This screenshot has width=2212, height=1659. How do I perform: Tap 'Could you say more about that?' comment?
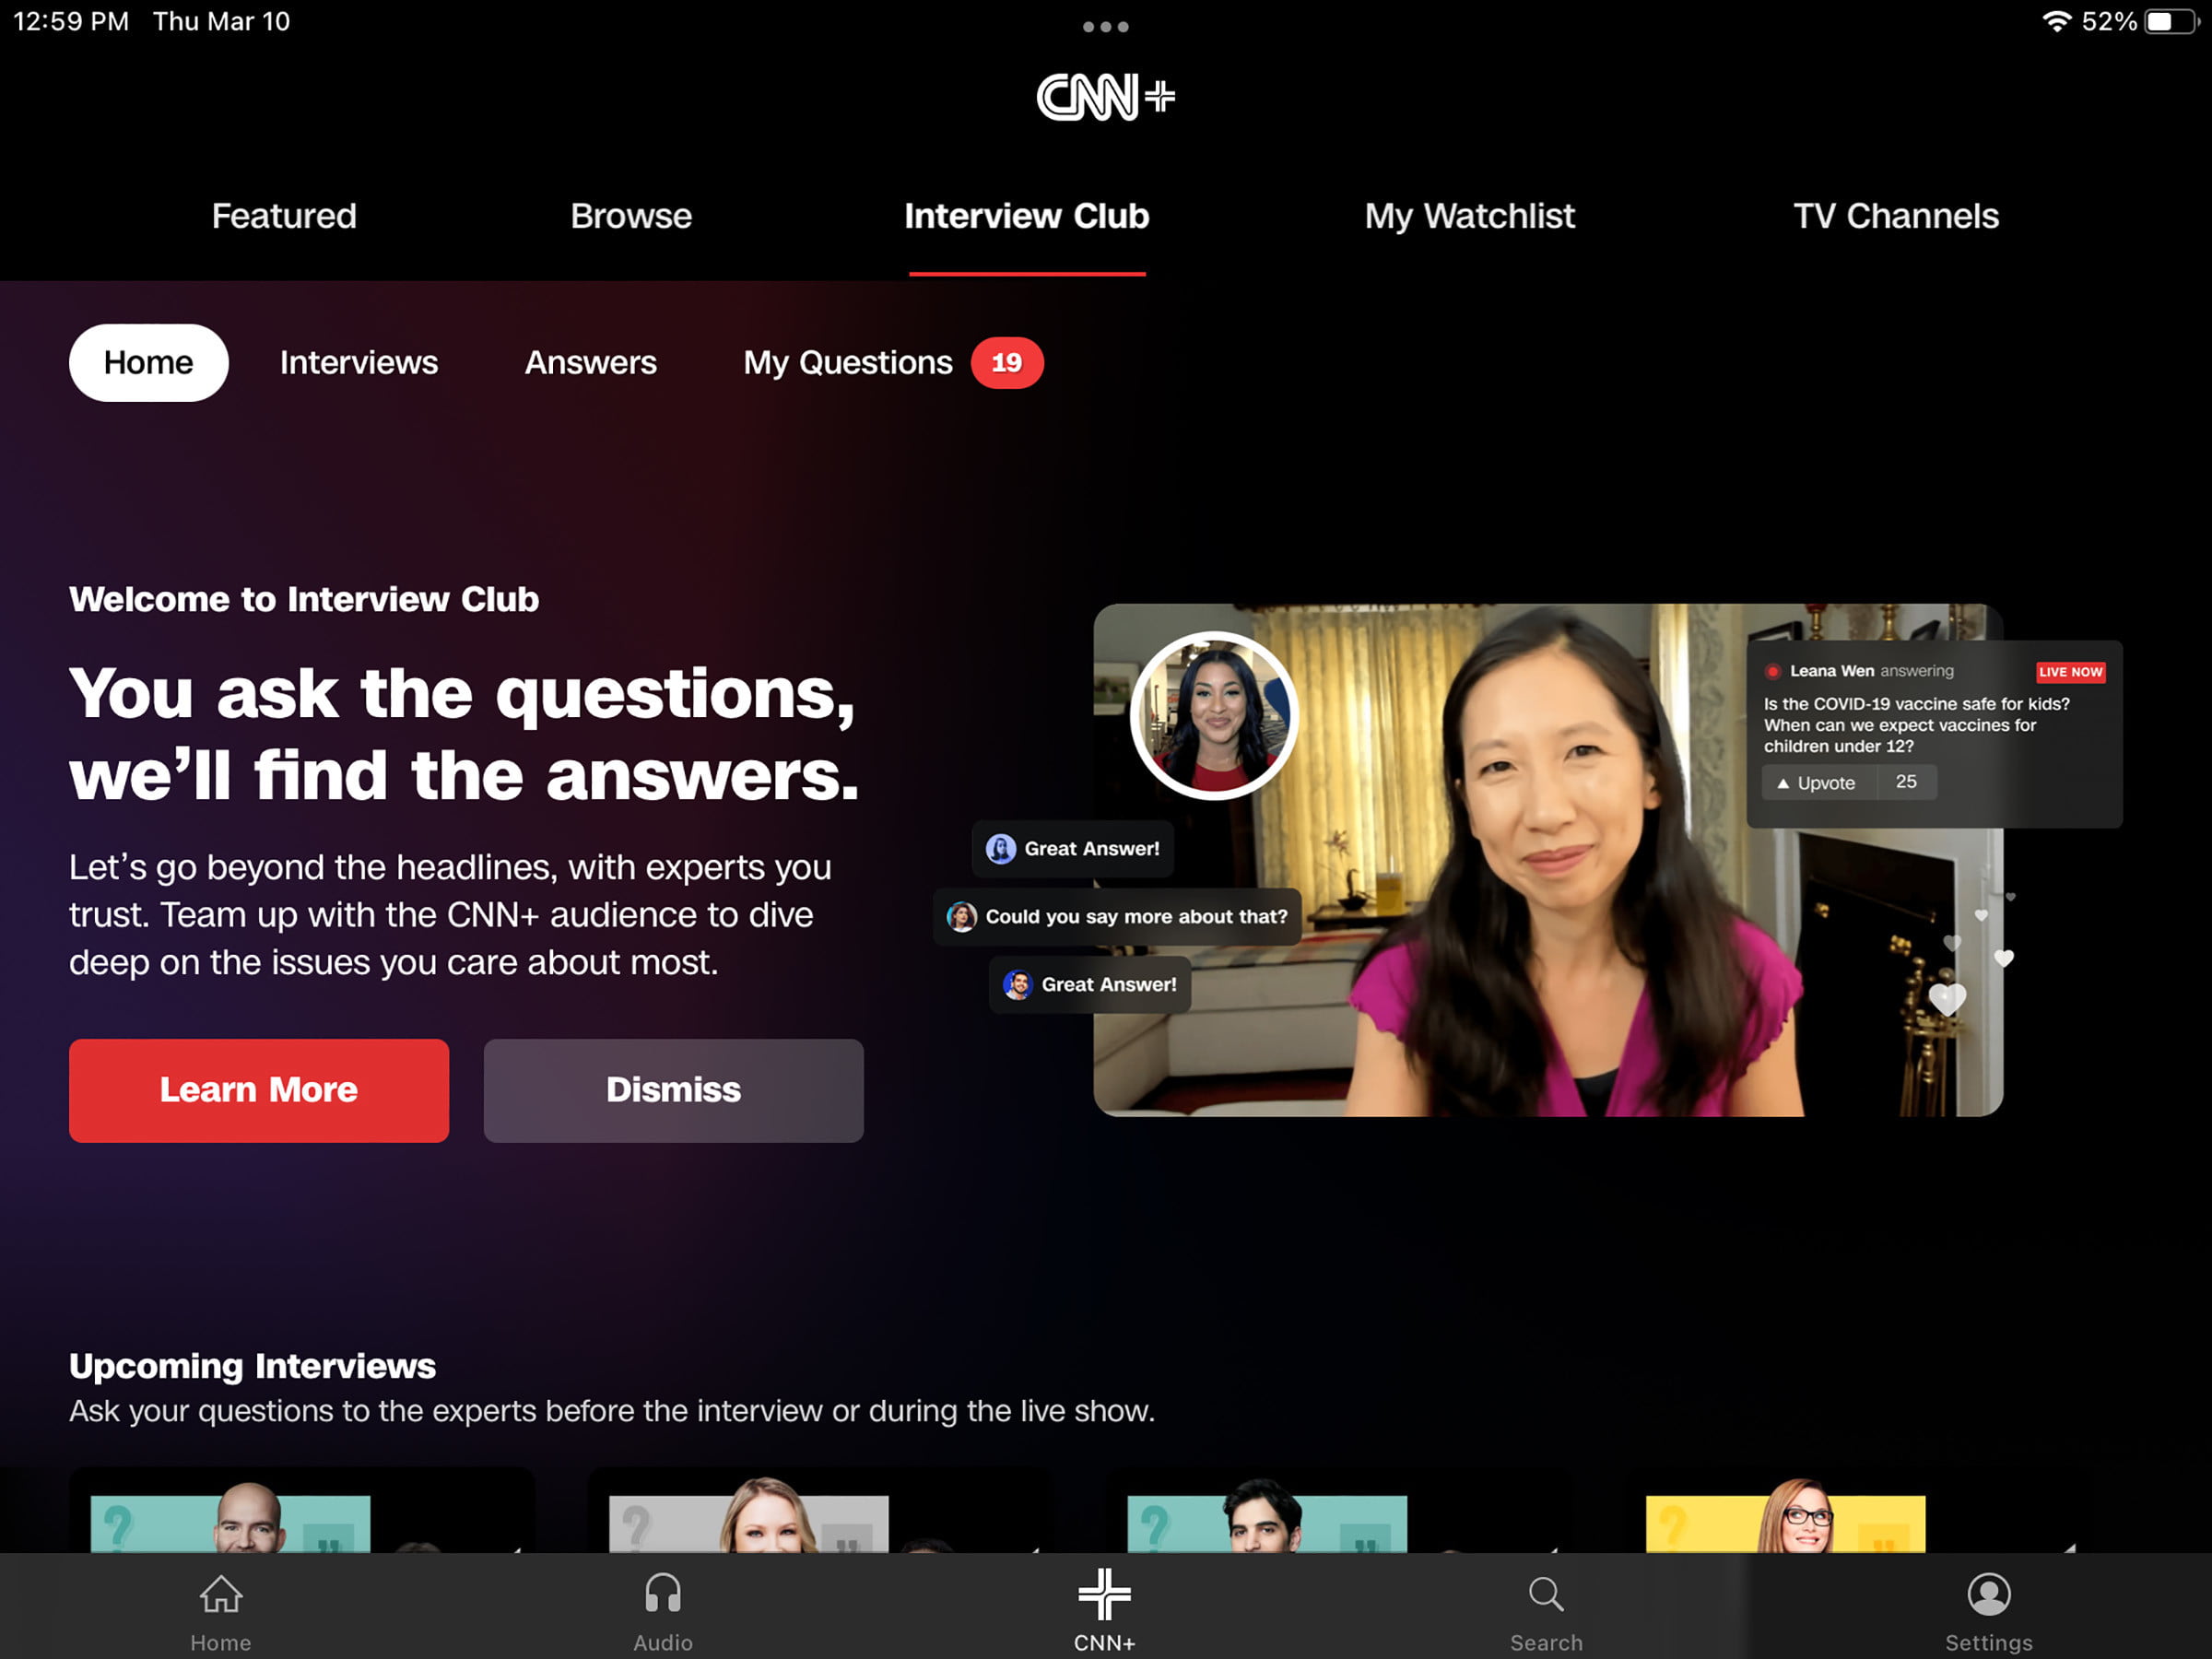pyautogui.click(x=1118, y=917)
